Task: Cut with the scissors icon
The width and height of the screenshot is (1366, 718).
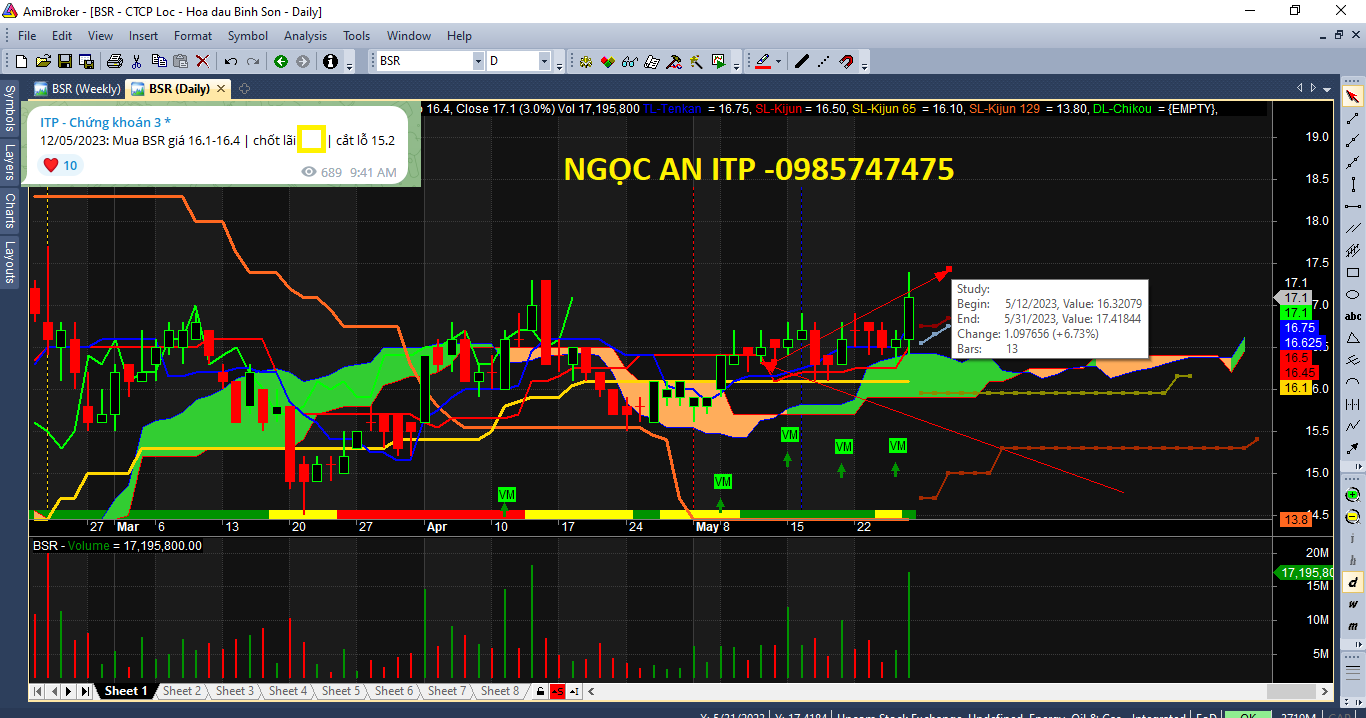Action: pos(137,61)
